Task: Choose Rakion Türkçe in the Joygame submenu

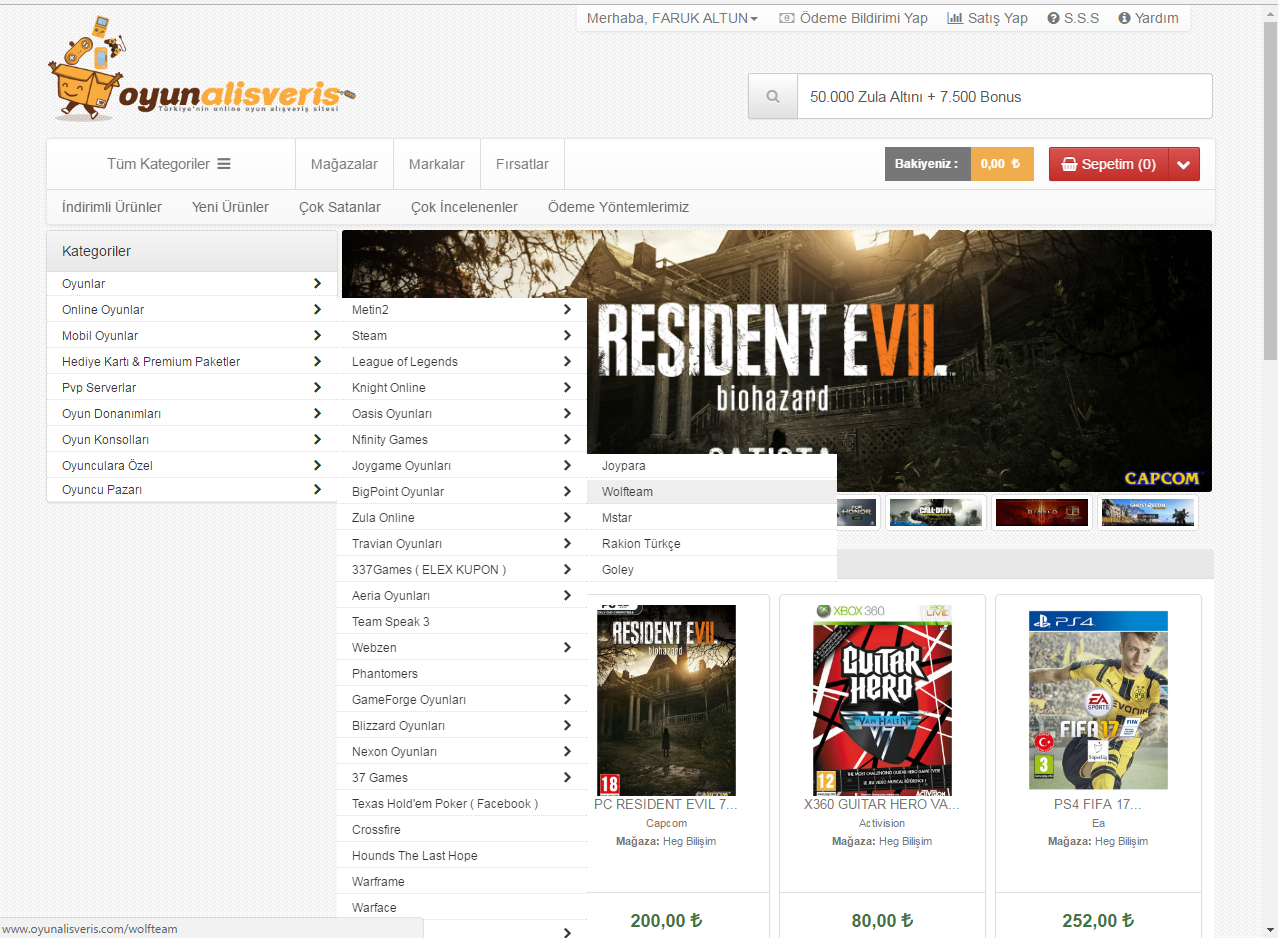Action: (x=712, y=544)
